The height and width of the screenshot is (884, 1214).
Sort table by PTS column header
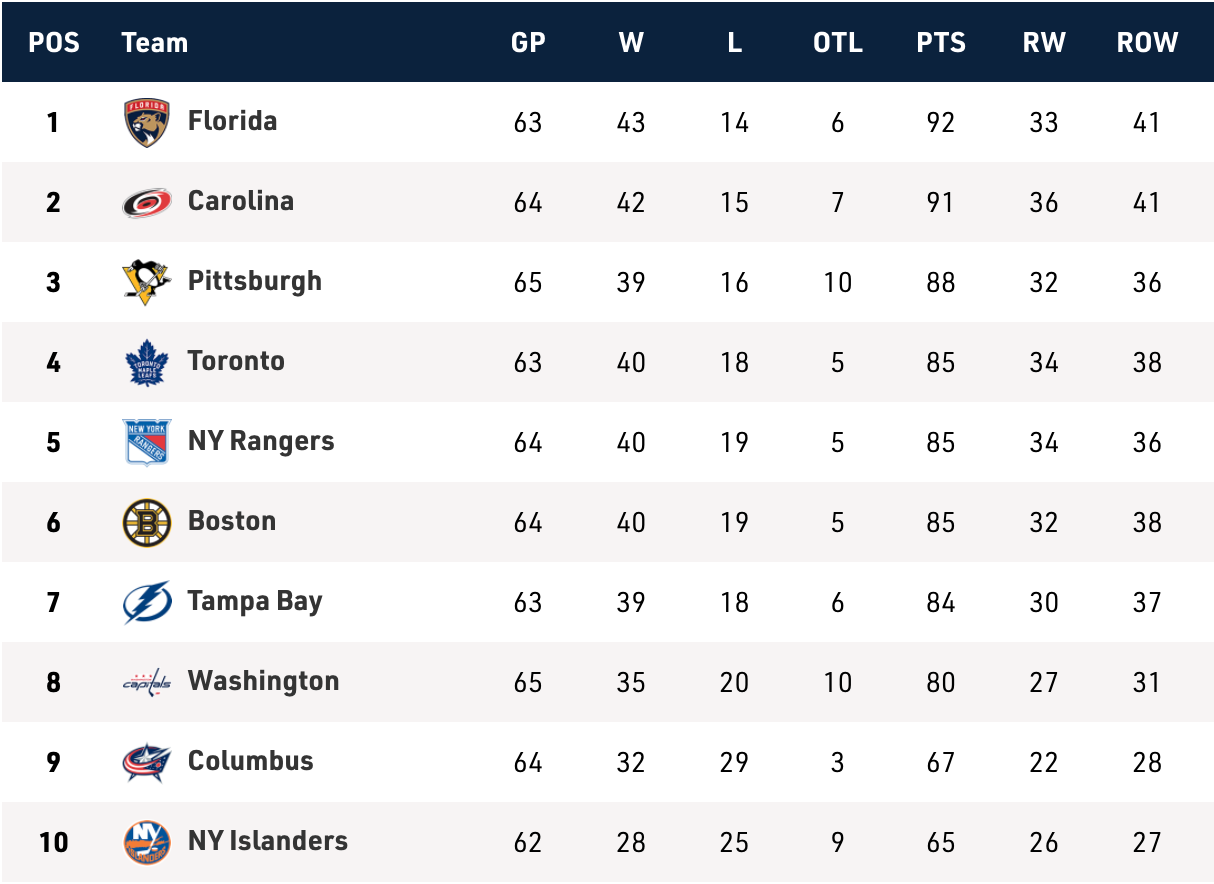pyautogui.click(x=941, y=42)
